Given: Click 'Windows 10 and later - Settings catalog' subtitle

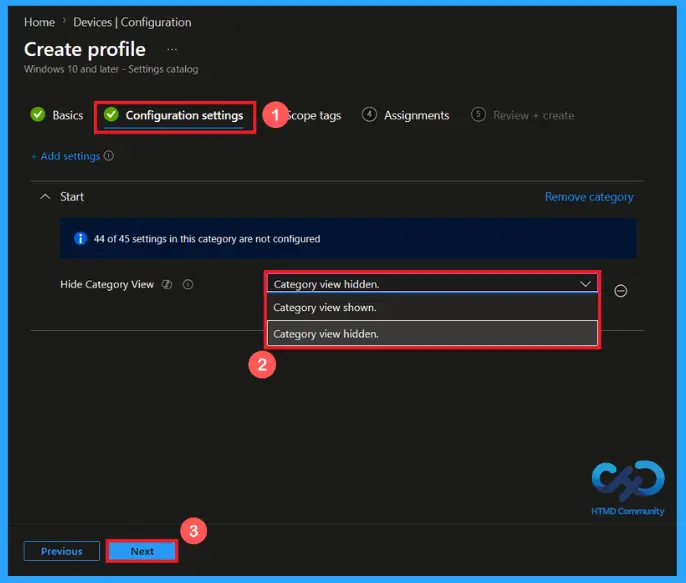Looking at the screenshot, I should [x=111, y=69].
